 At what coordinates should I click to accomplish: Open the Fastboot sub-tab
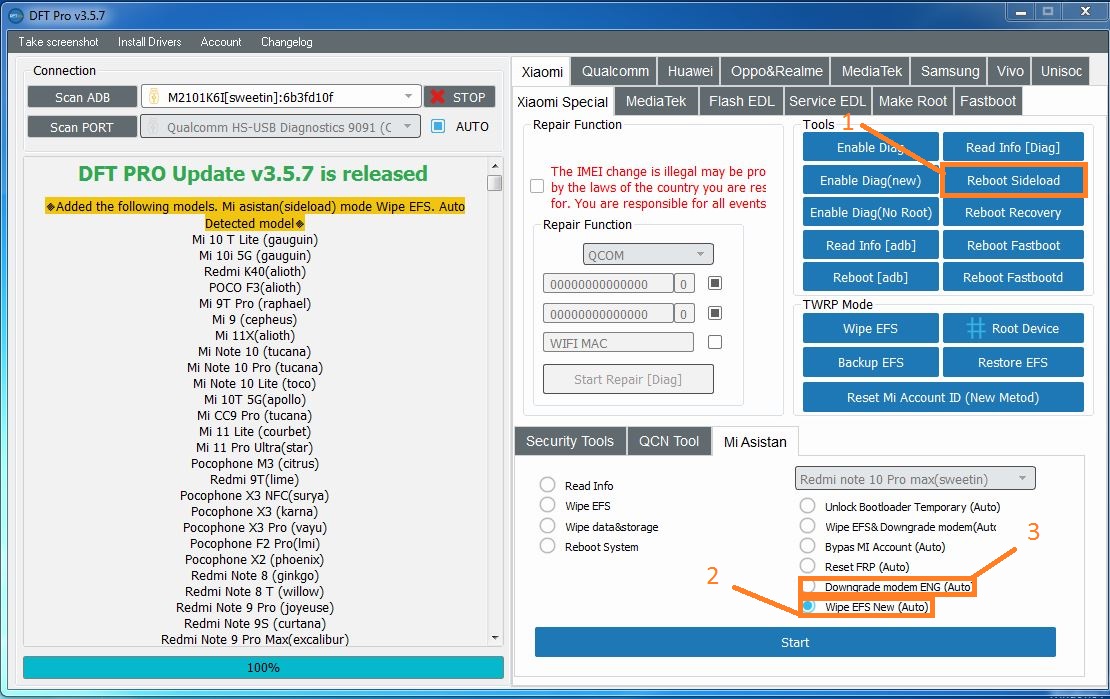pyautogui.click(x=988, y=101)
